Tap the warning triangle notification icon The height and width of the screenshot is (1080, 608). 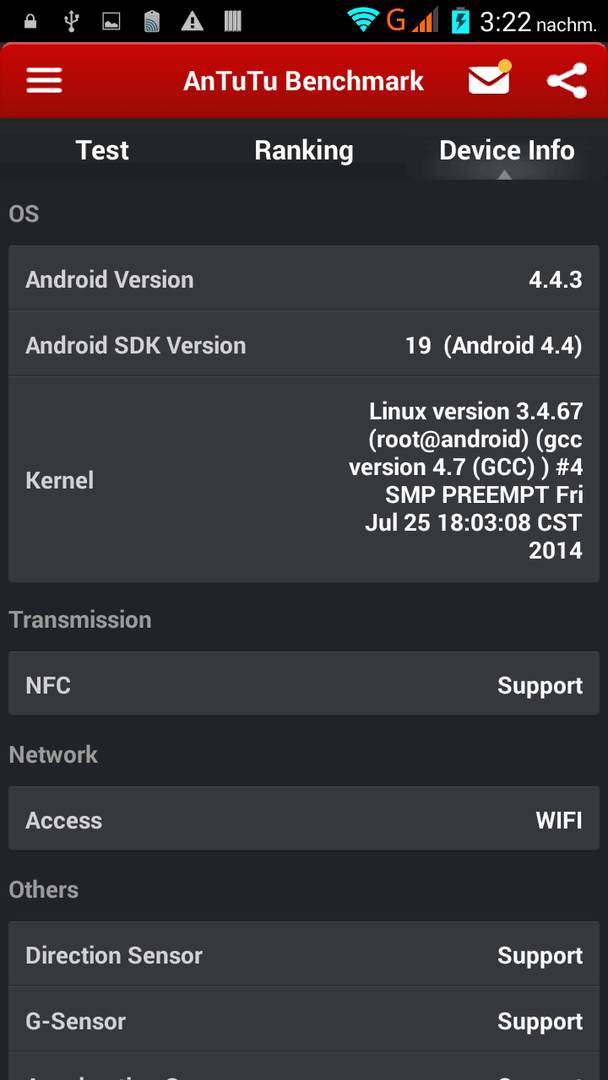[x=192, y=21]
